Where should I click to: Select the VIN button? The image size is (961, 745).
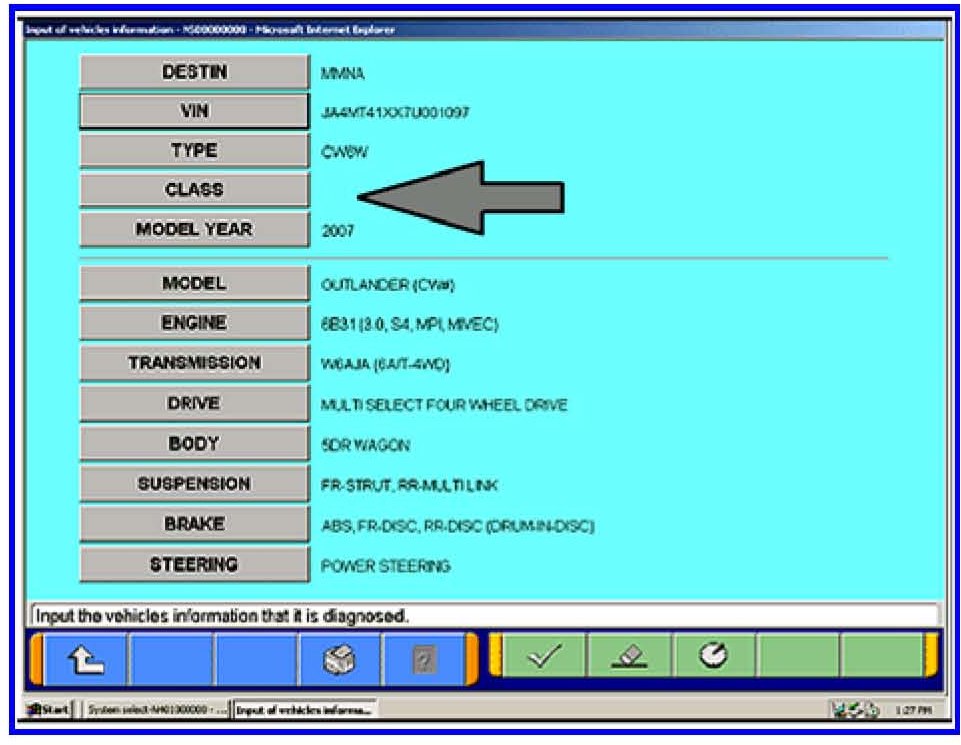pyautogui.click(x=194, y=111)
